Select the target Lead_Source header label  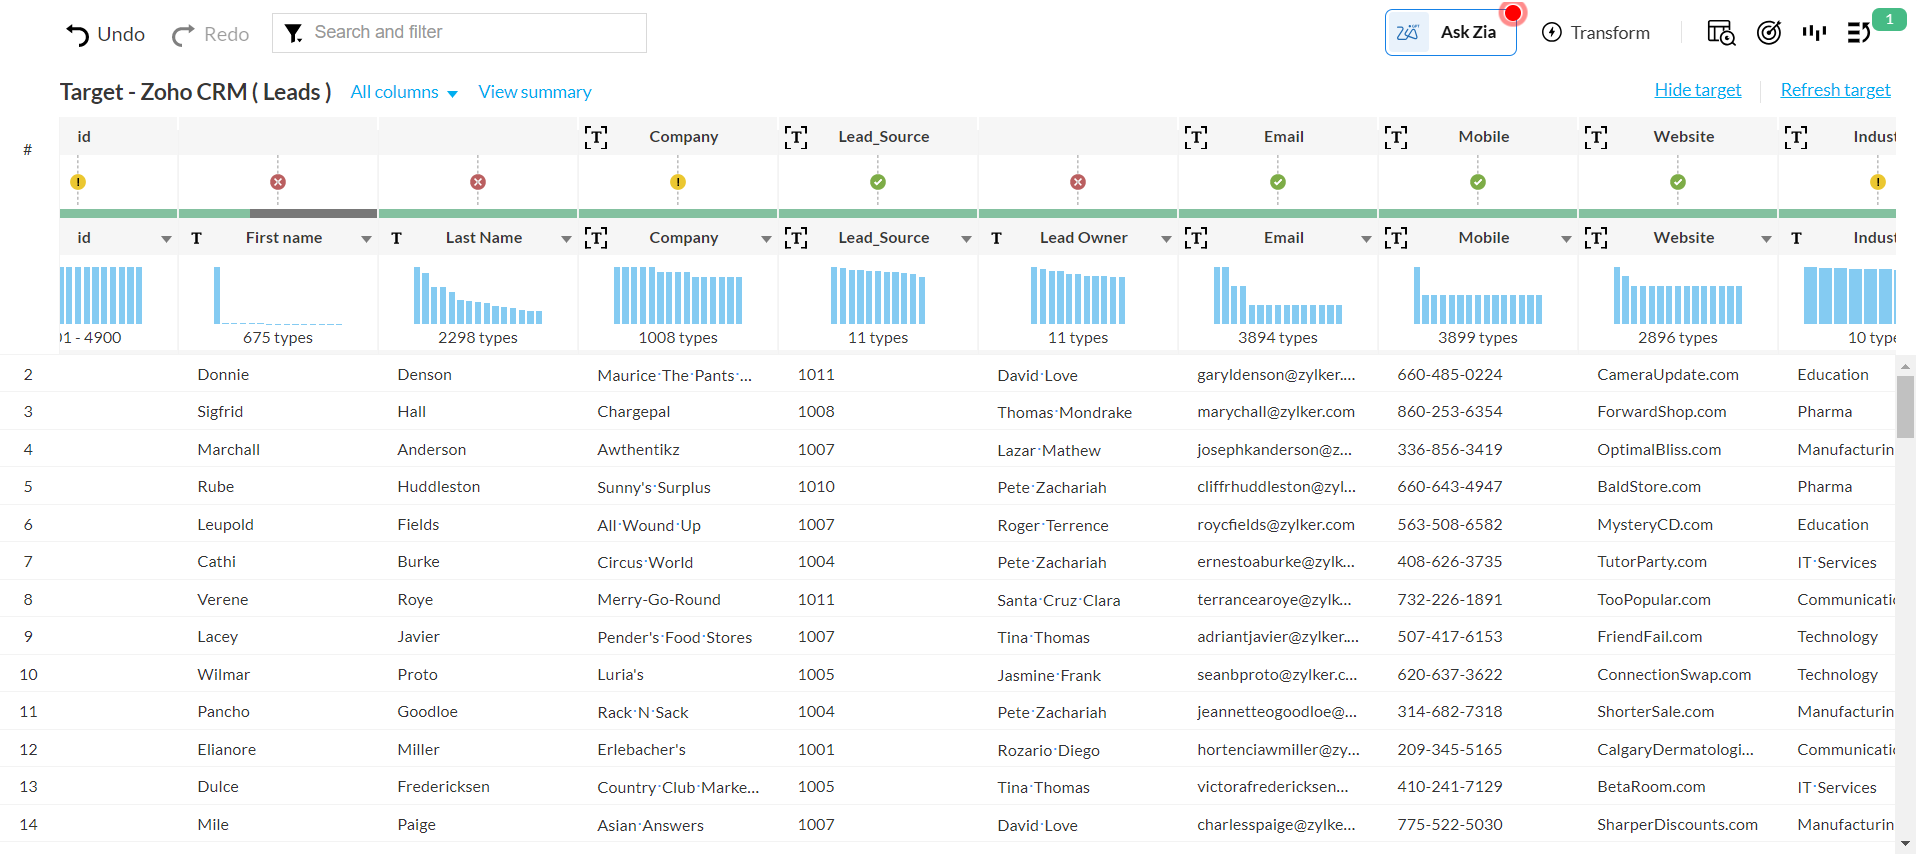(x=884, y=137)
